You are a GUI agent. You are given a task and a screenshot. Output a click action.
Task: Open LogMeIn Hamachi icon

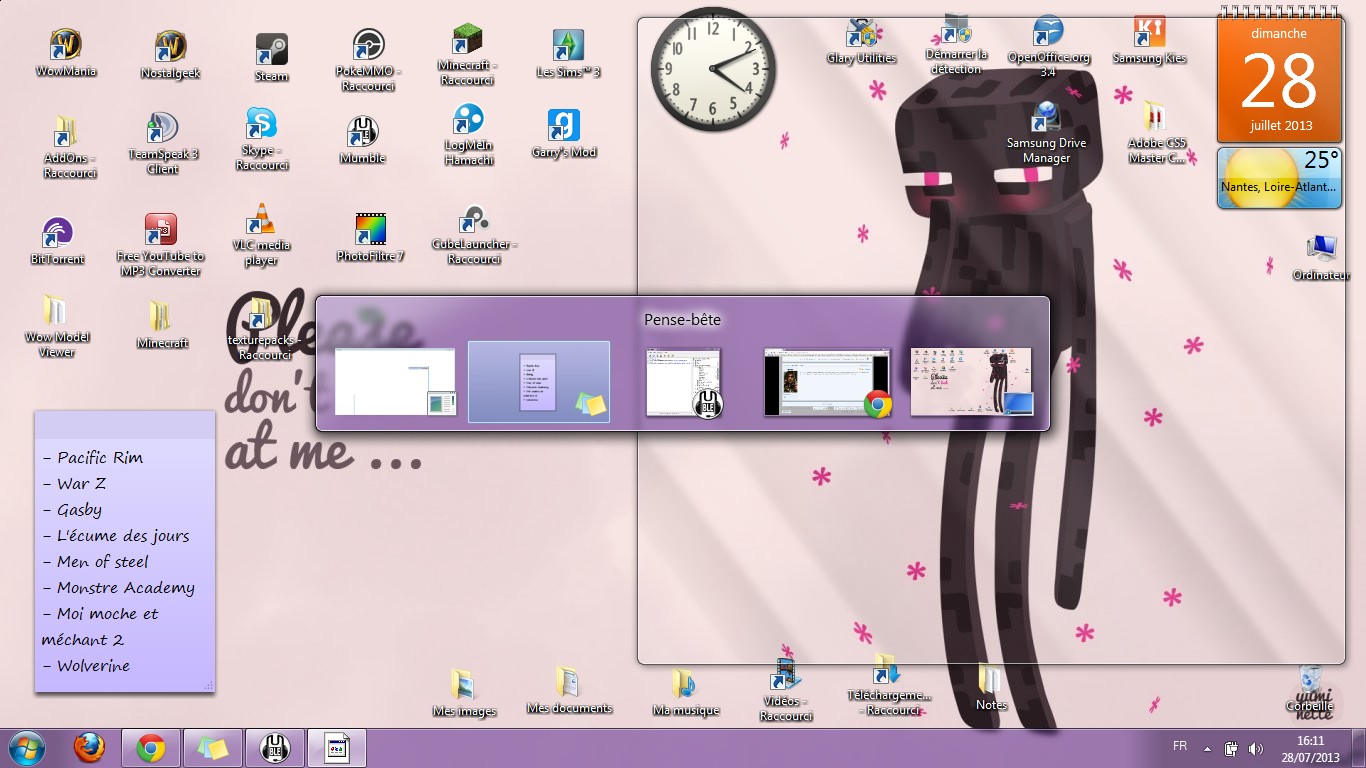pos(468,121)
